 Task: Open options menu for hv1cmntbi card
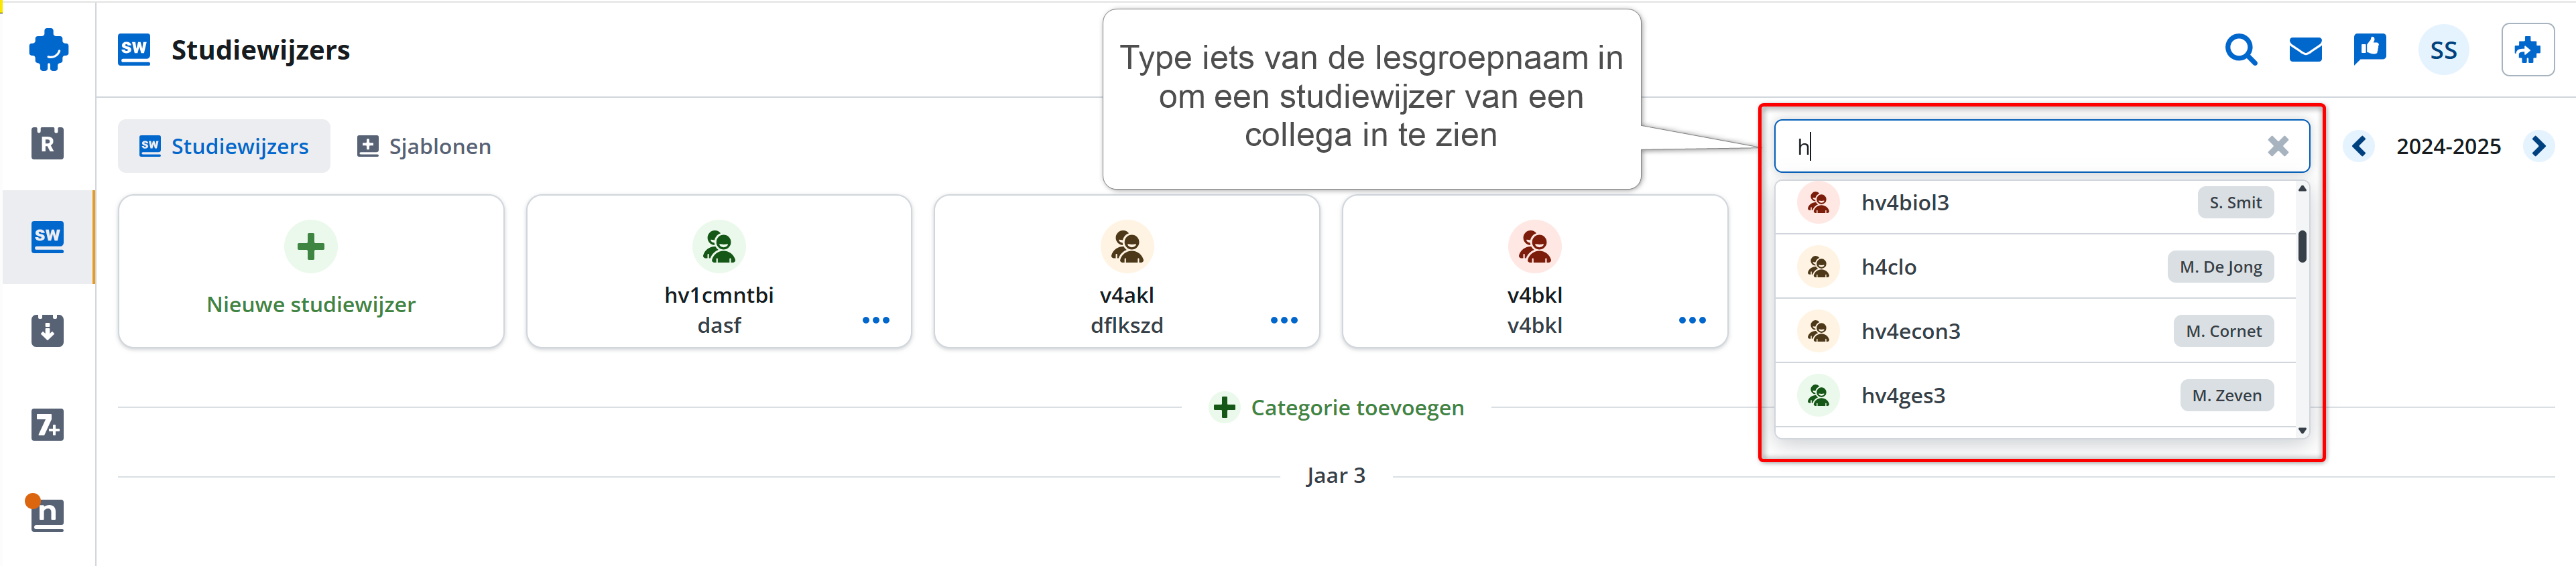click(x=875, y=320)
